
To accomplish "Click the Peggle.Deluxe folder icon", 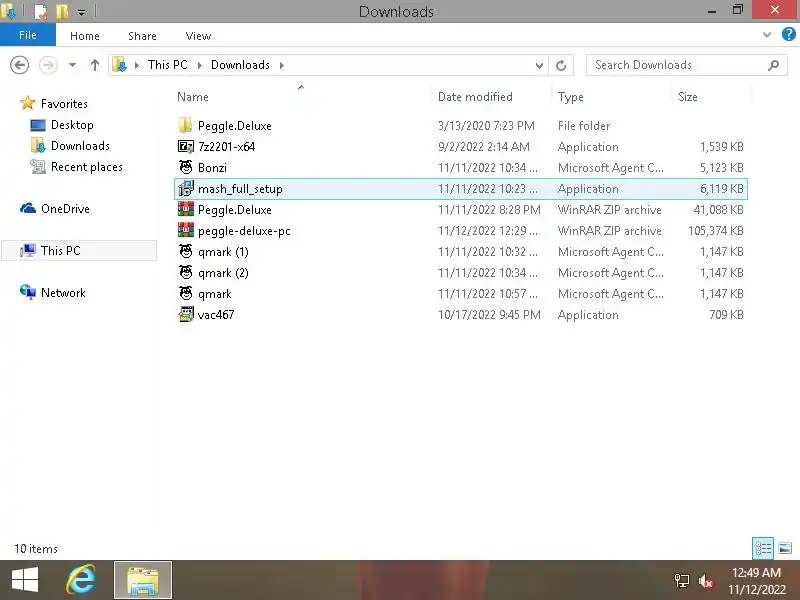I will pyautogui.click(x=186, y=126).
